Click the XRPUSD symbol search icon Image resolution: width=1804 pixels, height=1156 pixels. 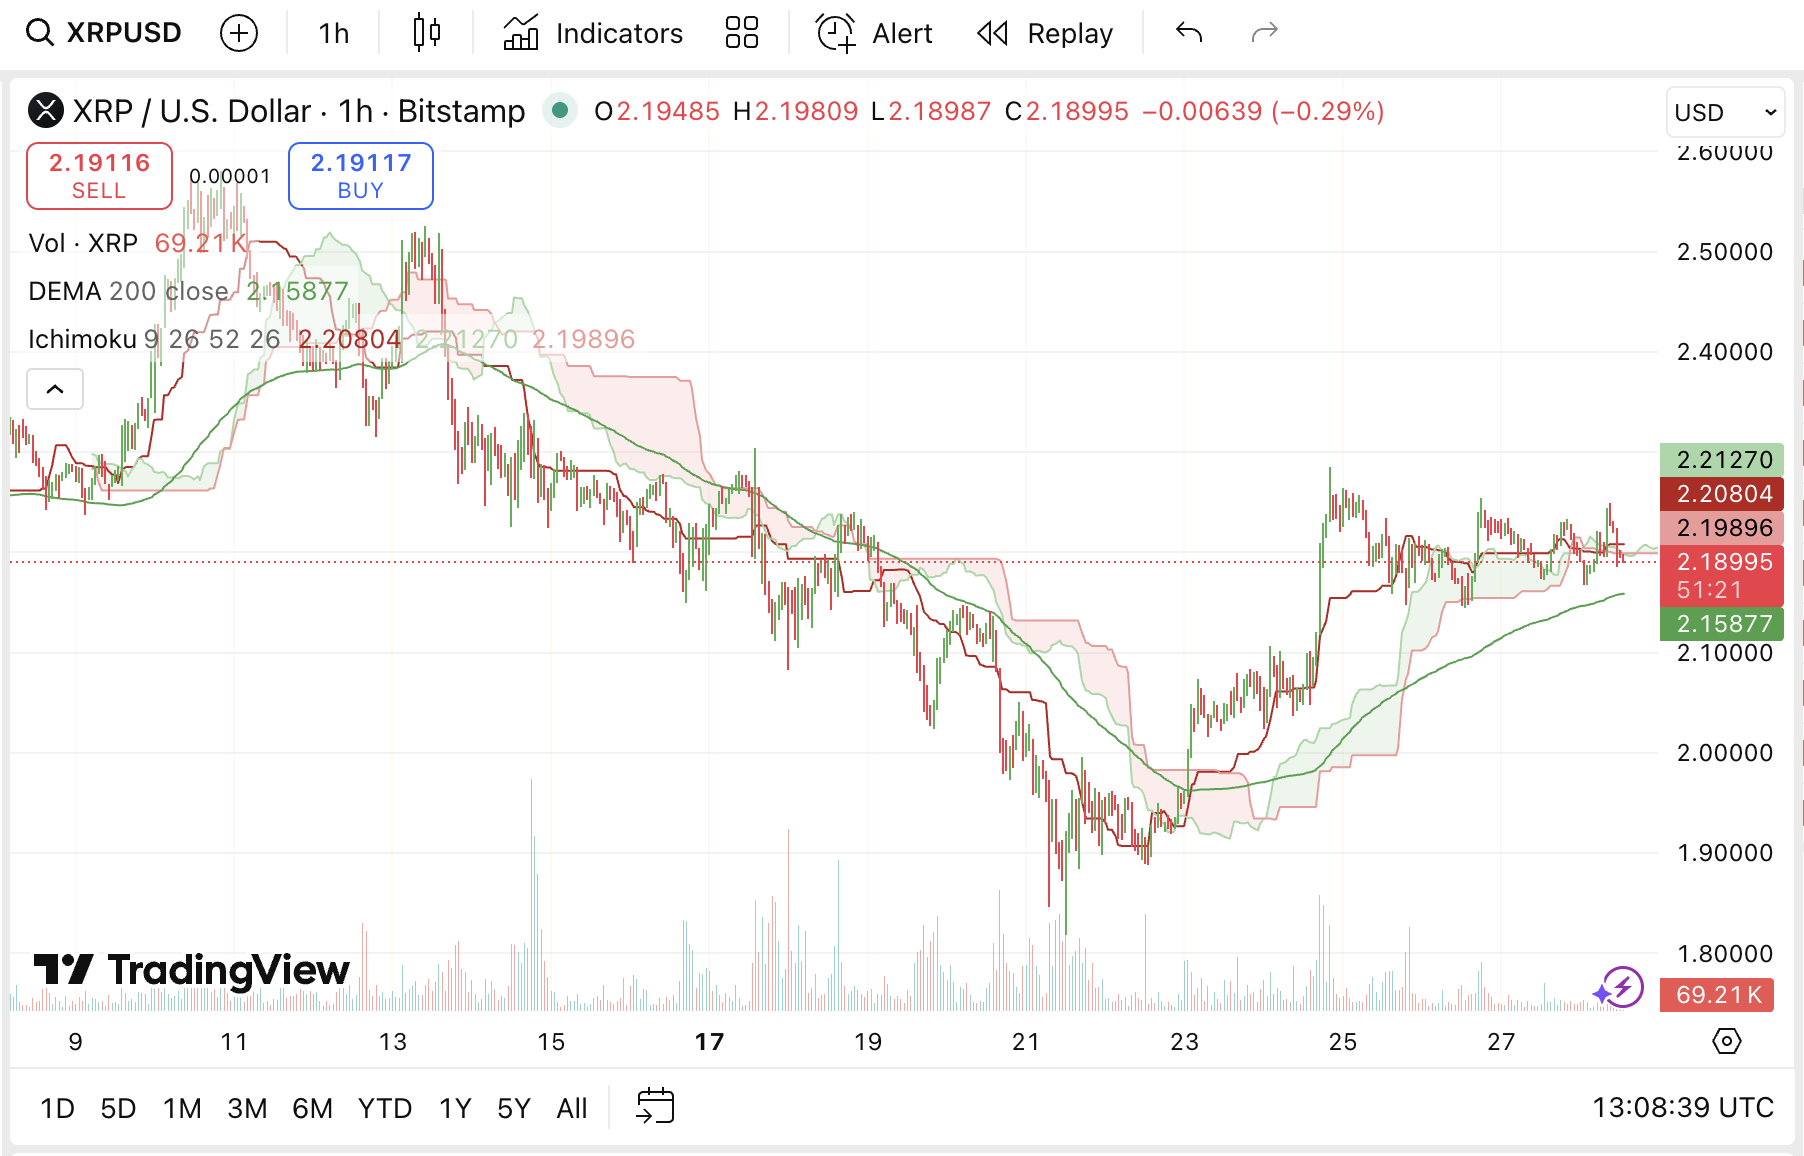[40, 33]
